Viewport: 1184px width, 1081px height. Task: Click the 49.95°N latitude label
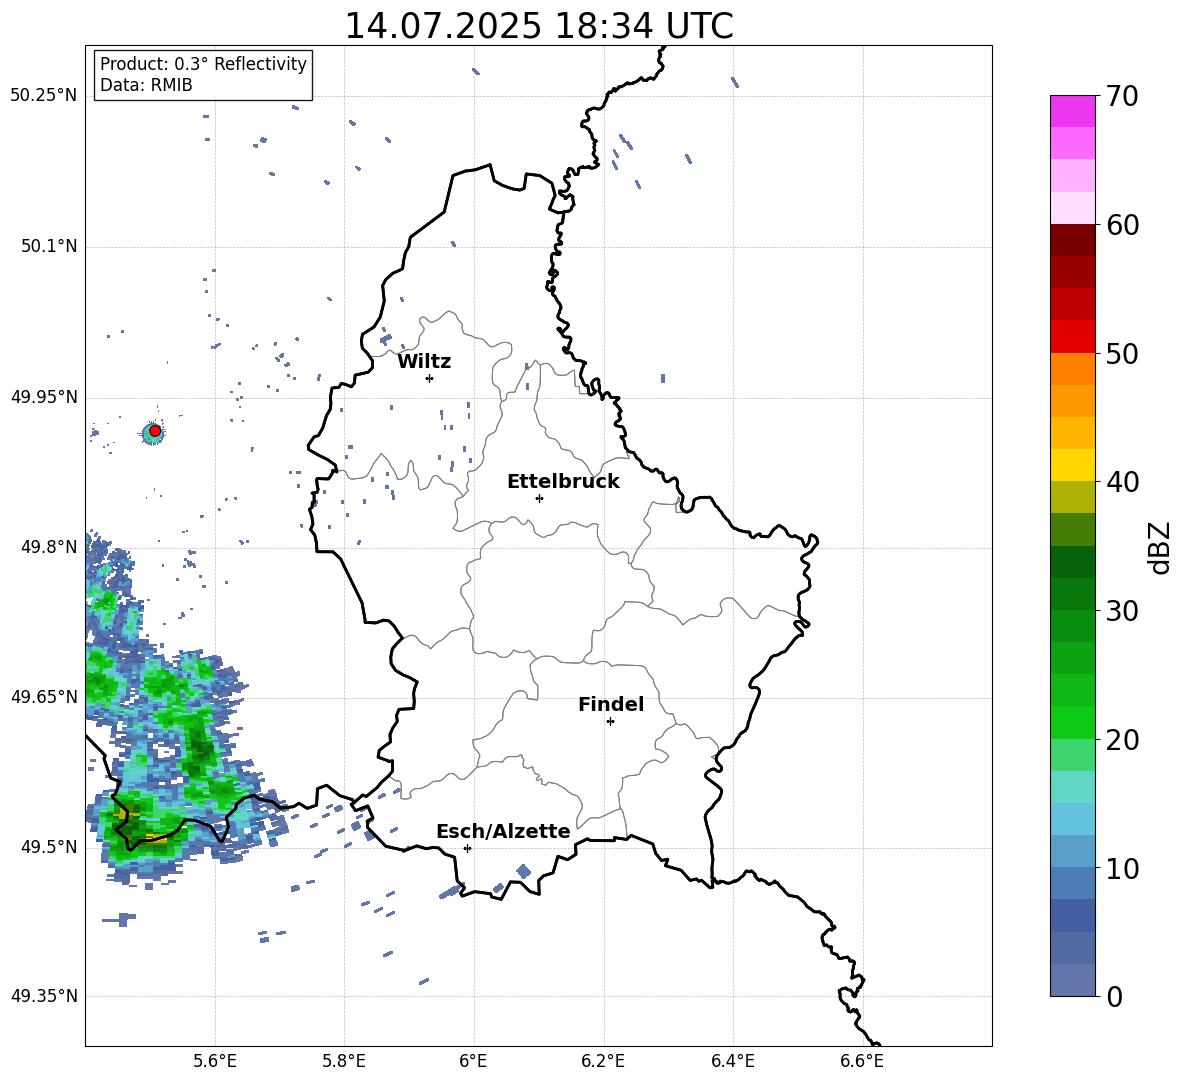coord(44,397)
